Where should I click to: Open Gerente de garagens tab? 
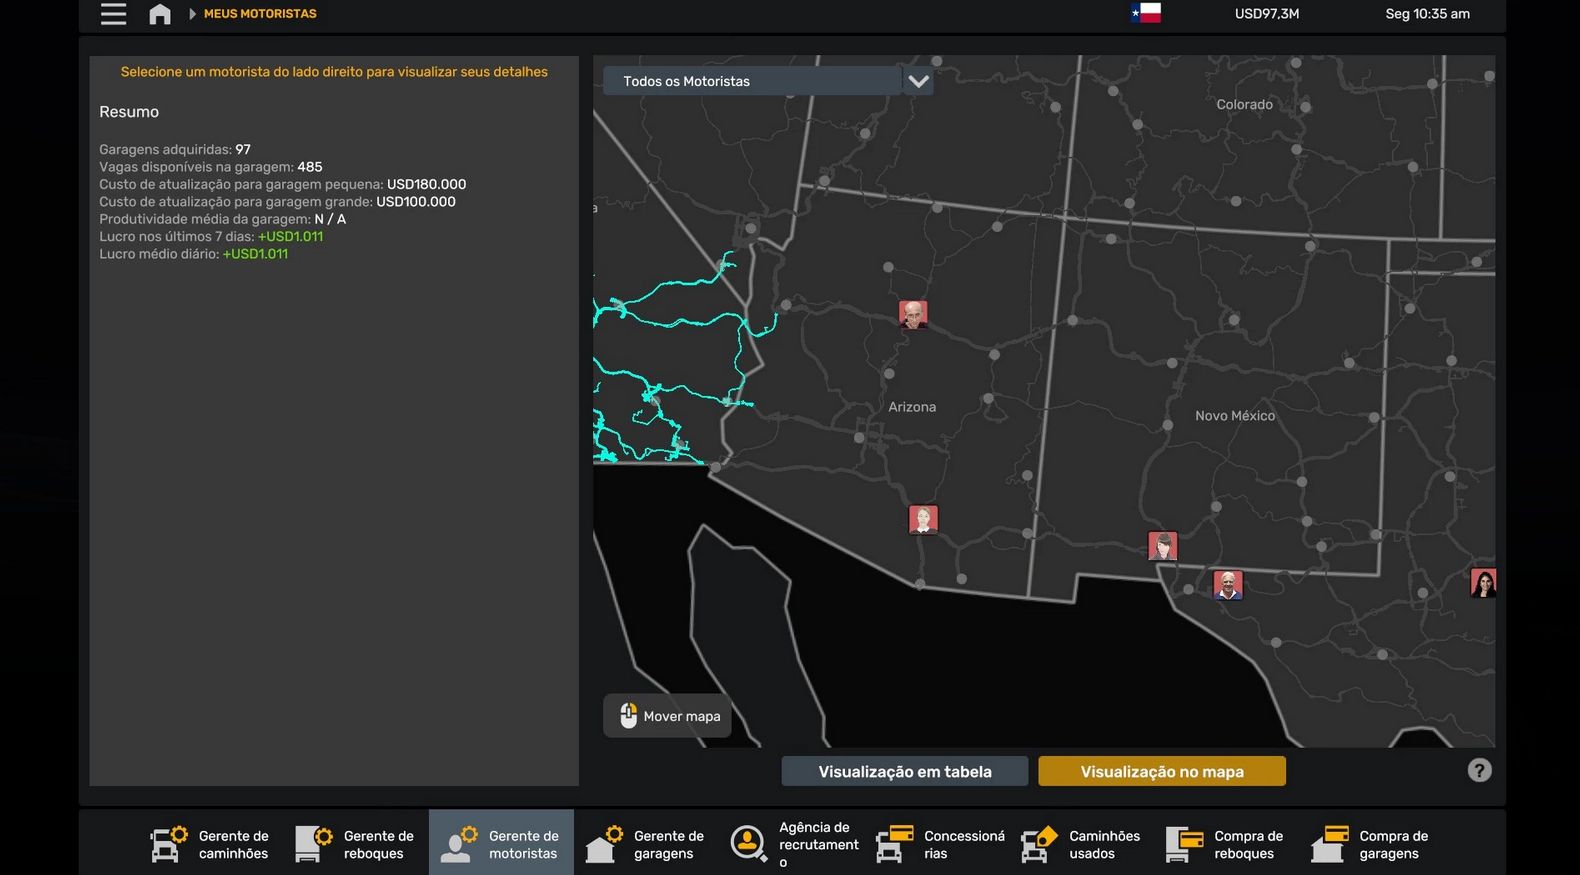pyautogui.click(x=646, y=844)
